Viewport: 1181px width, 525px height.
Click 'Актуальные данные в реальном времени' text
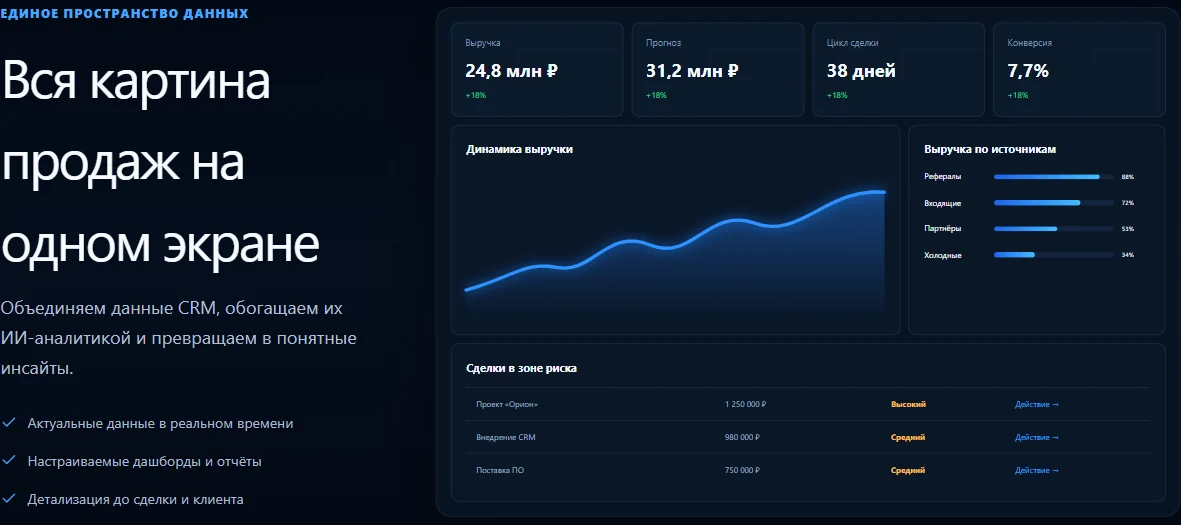tap(160, 423)
